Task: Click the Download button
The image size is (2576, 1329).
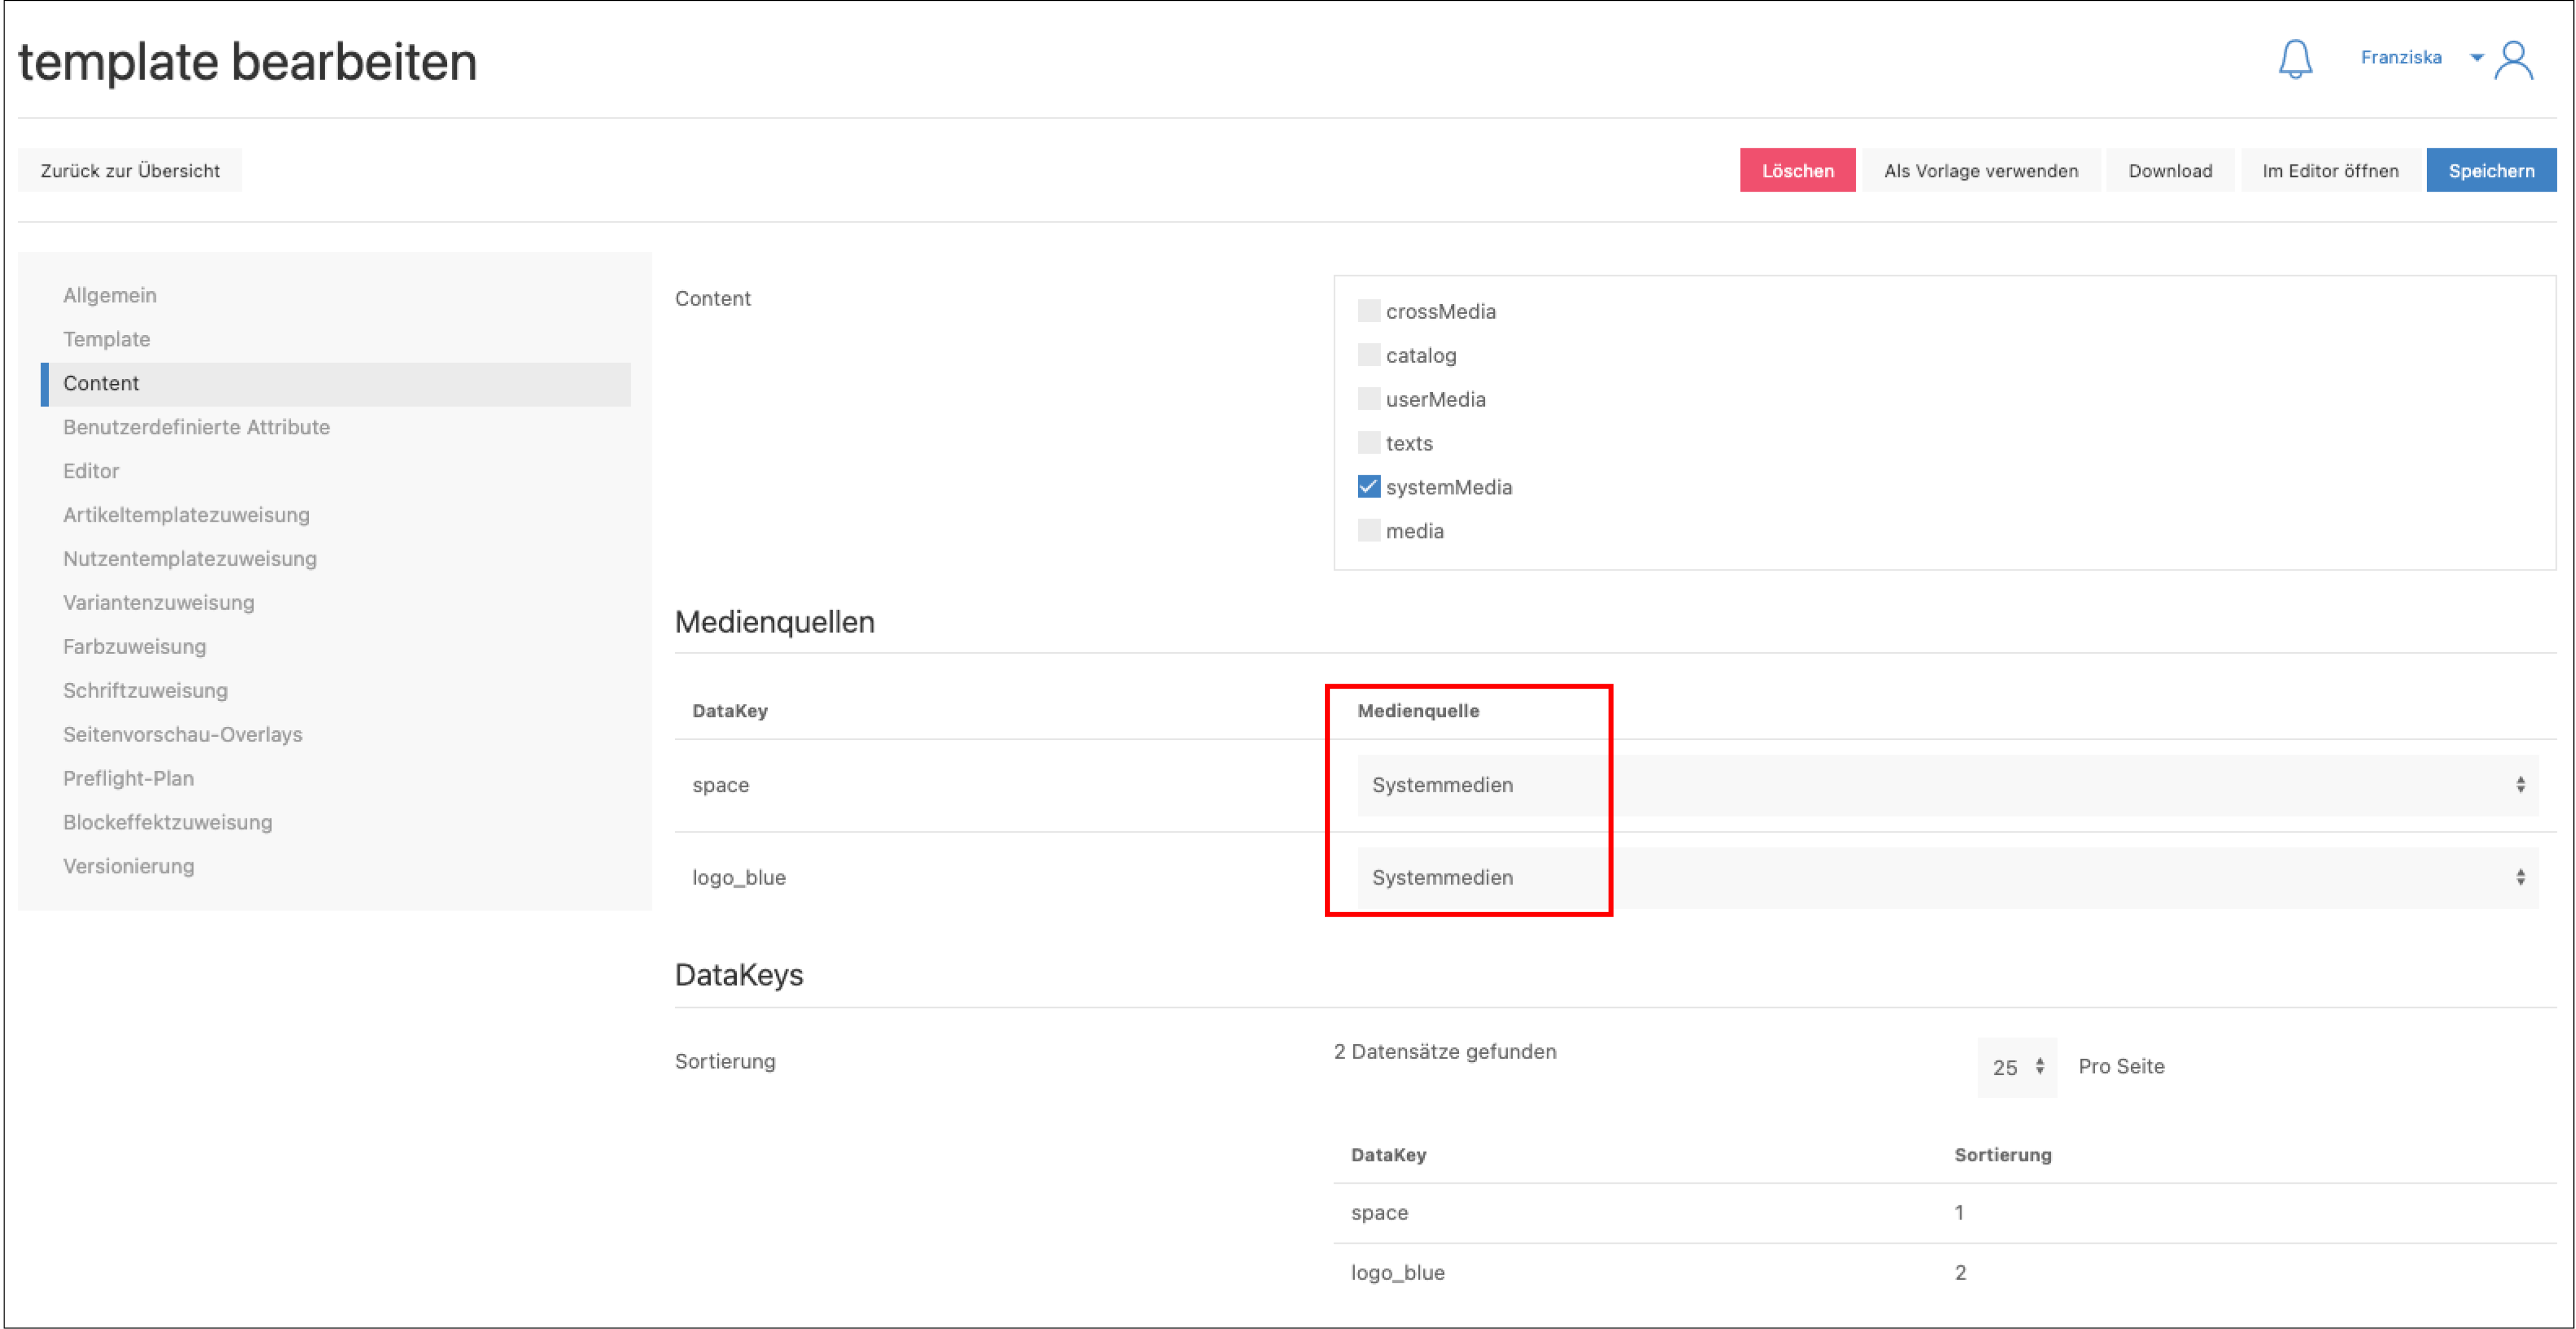Action: [2169, 171]
